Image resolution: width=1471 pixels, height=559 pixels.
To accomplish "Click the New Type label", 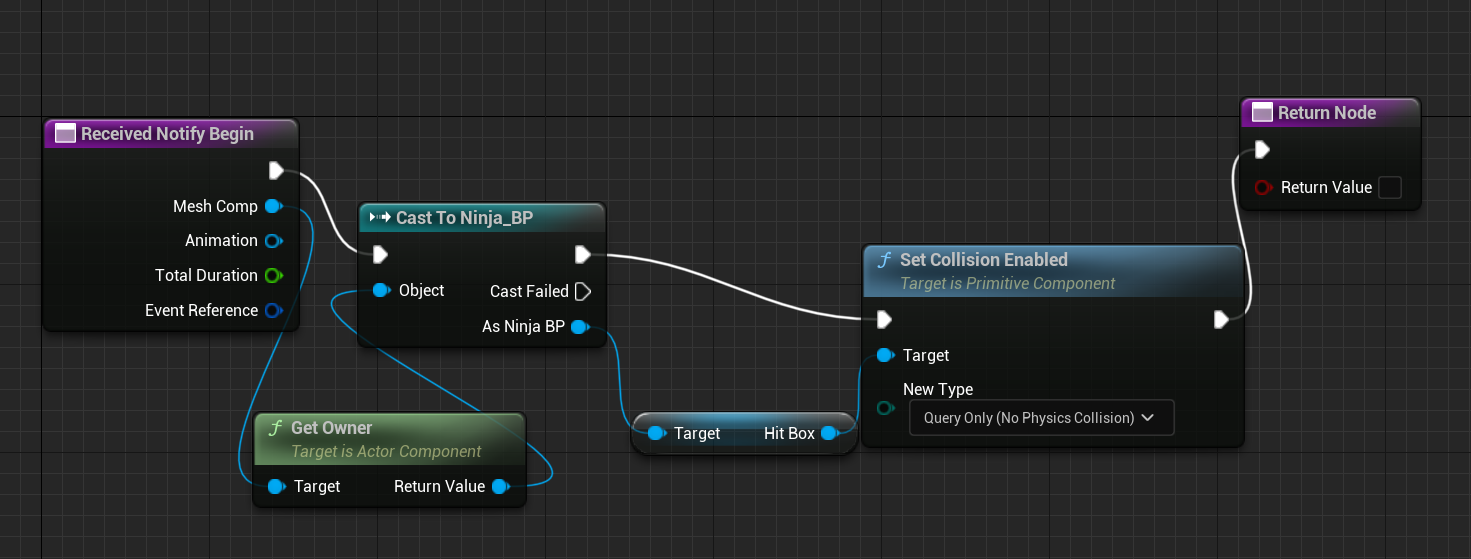I will (938, 390).
